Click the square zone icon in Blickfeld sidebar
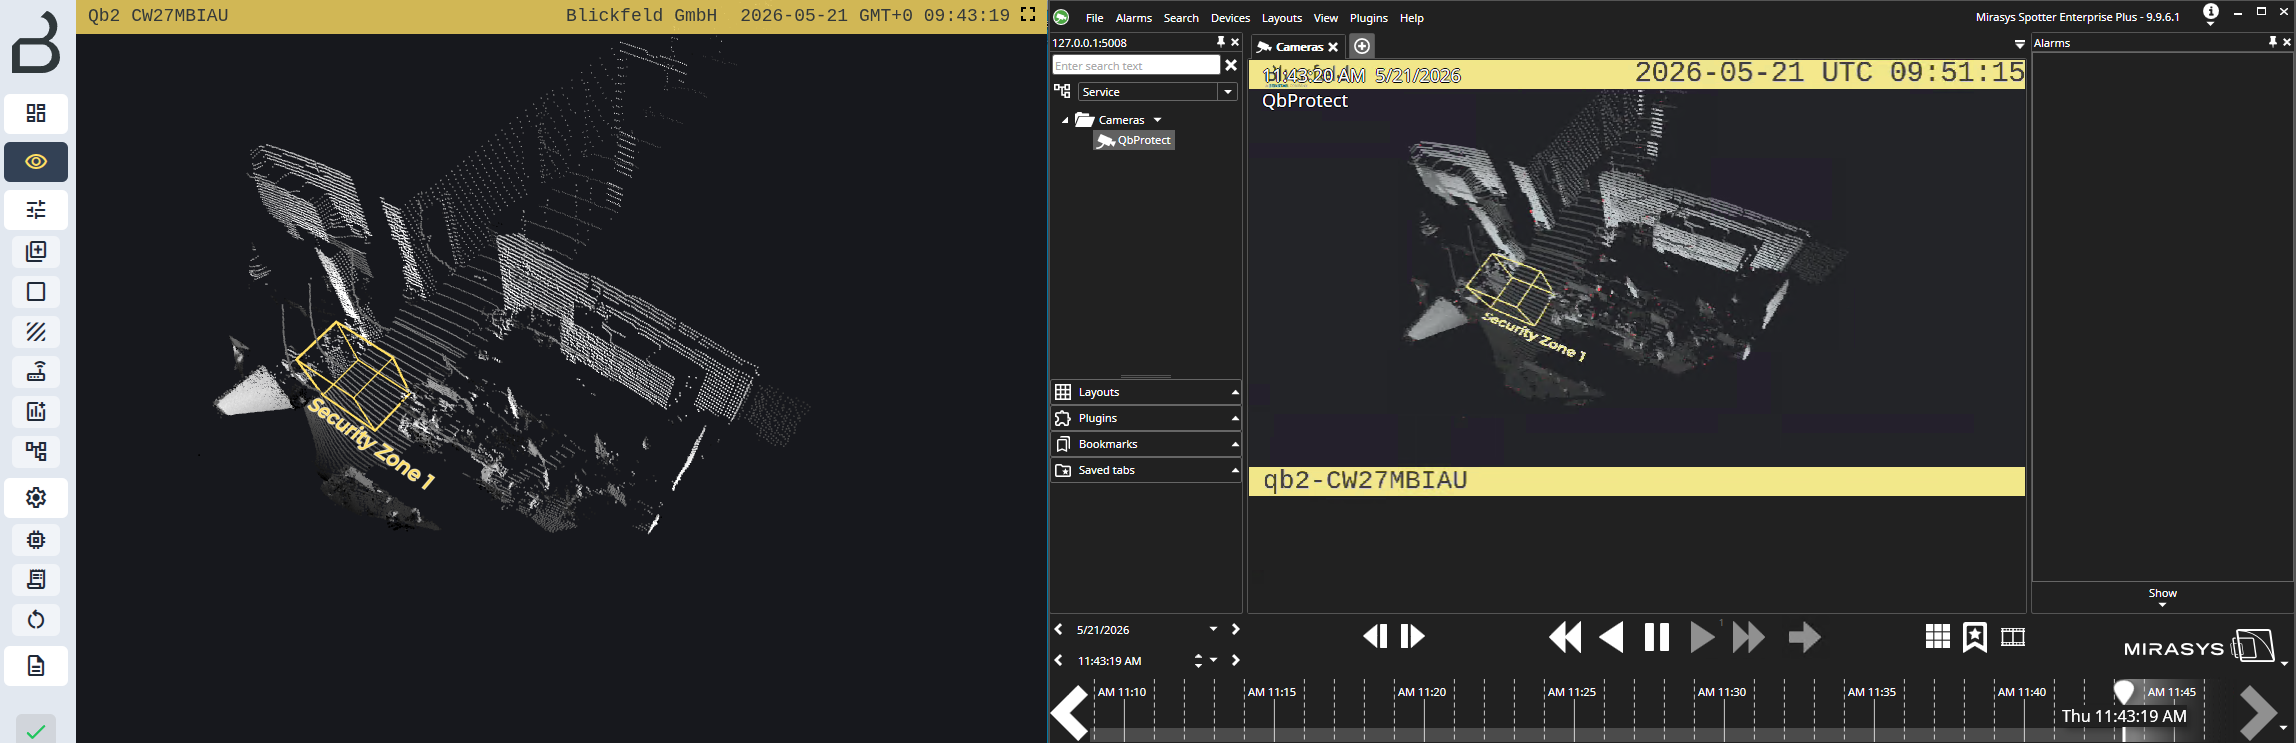This screenshot has height=743, width=2296. coord(36,291)
